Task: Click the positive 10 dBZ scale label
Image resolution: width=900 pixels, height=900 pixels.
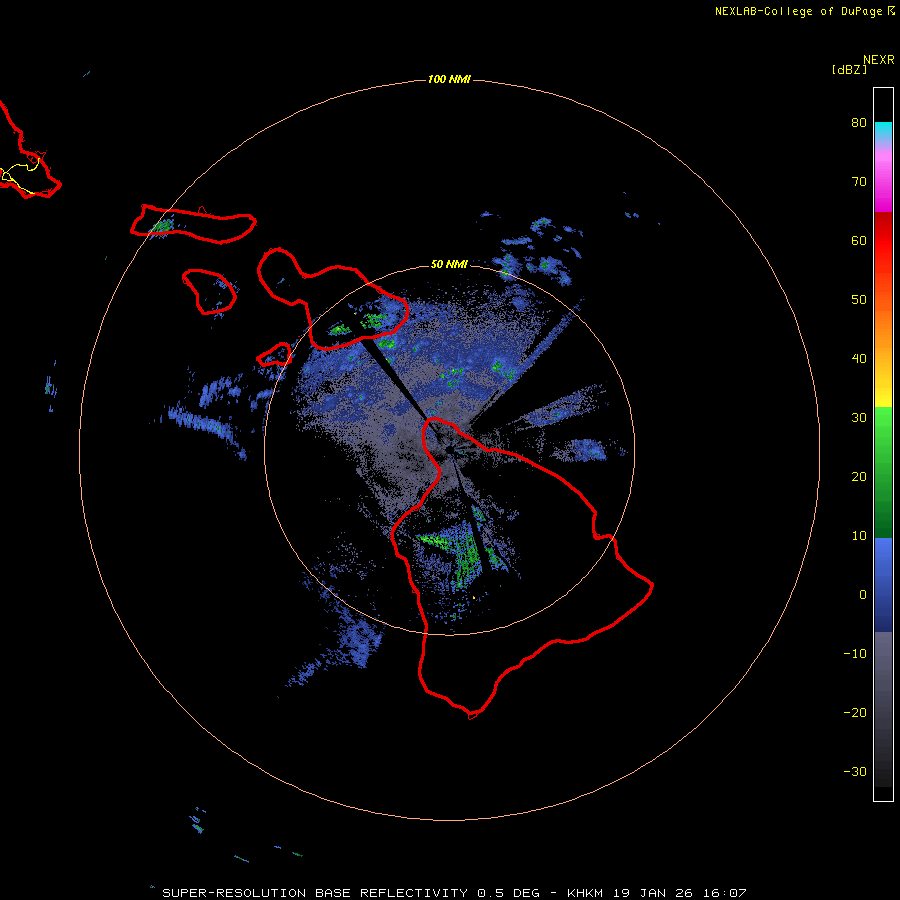Action: pyautogui.click(x=859, y=536)
